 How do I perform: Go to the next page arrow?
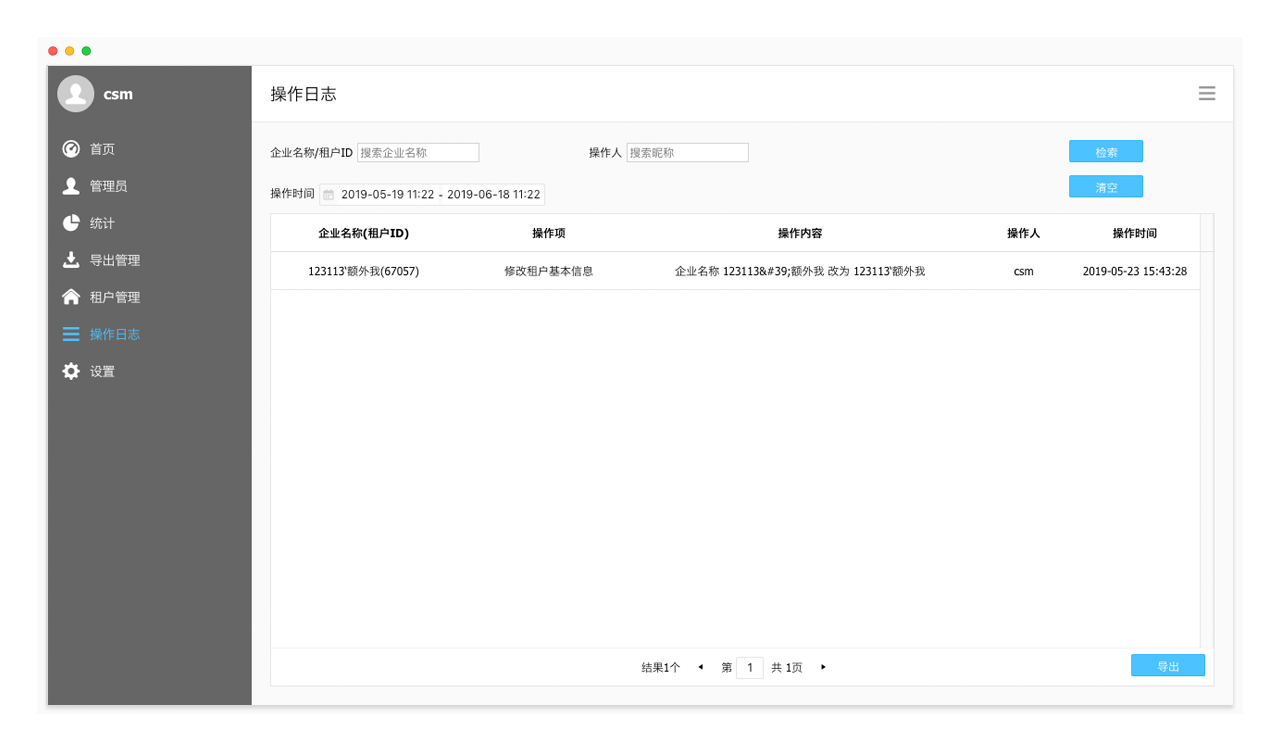click(x=823, y=667)
